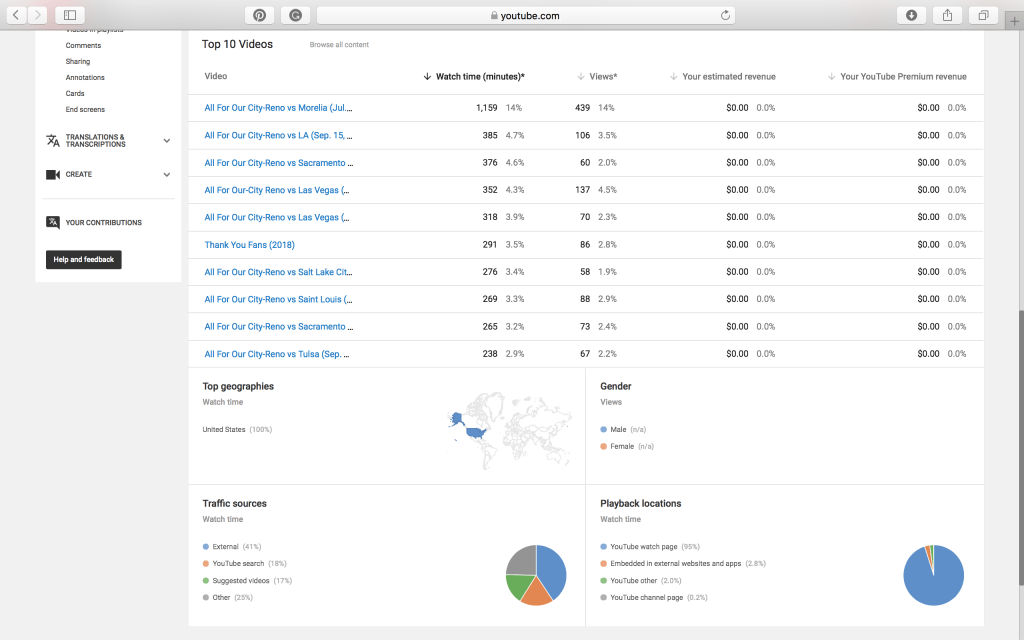Open Annotations in the sidebar menu

pos(85,77)
